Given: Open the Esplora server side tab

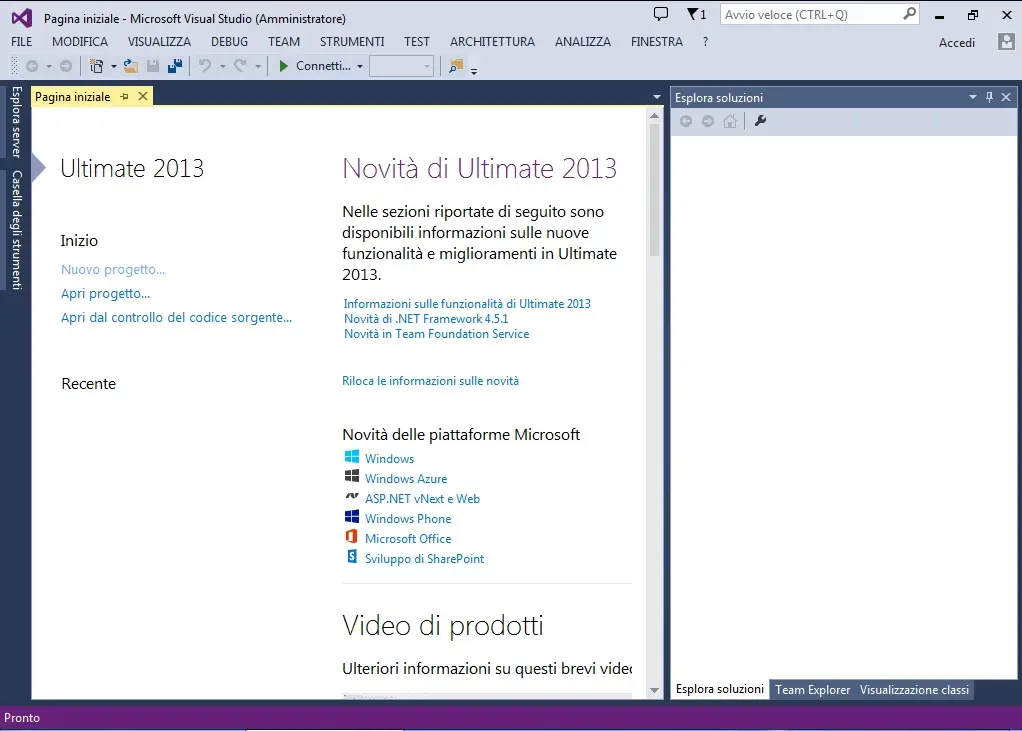Looking at the screenshot, I should click(16, 122).
